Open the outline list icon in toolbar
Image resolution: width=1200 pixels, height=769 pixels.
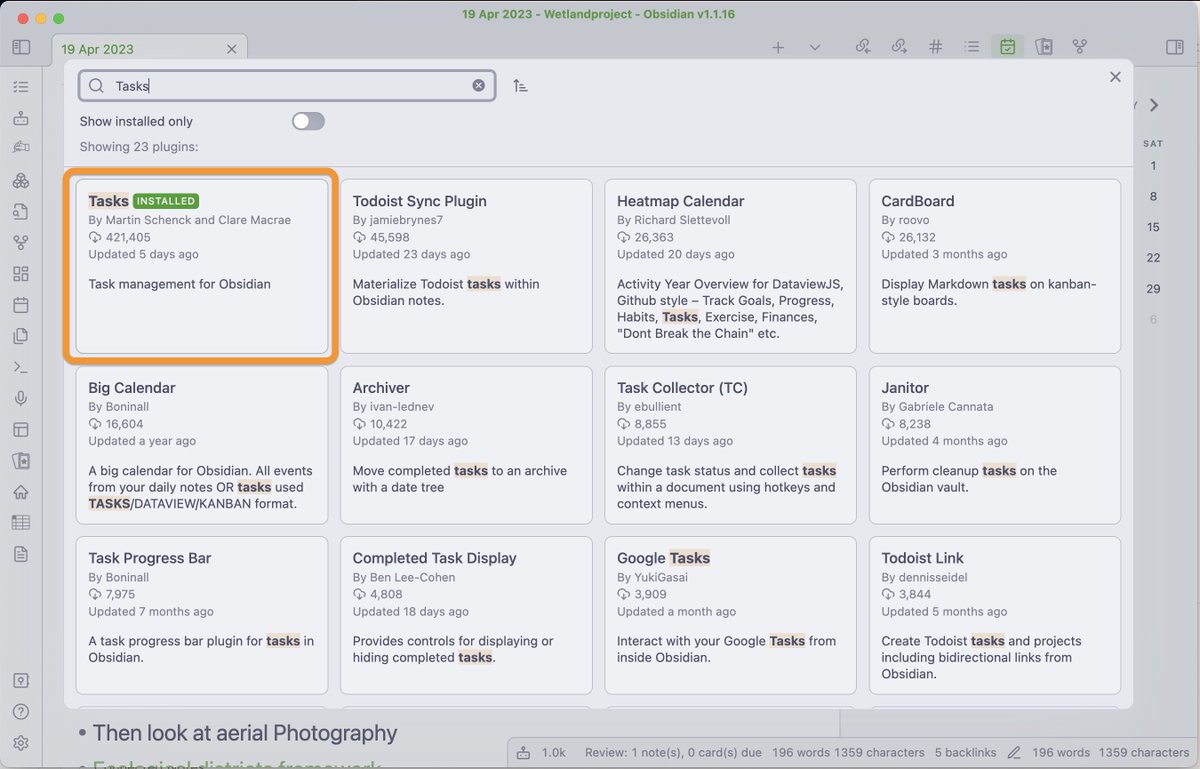(x=971, y=47)
